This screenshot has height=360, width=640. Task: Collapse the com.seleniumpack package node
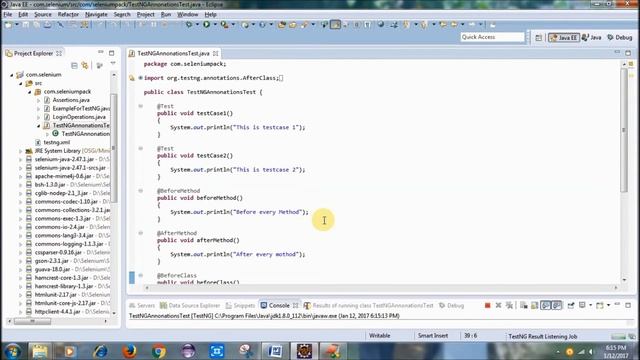30,92
